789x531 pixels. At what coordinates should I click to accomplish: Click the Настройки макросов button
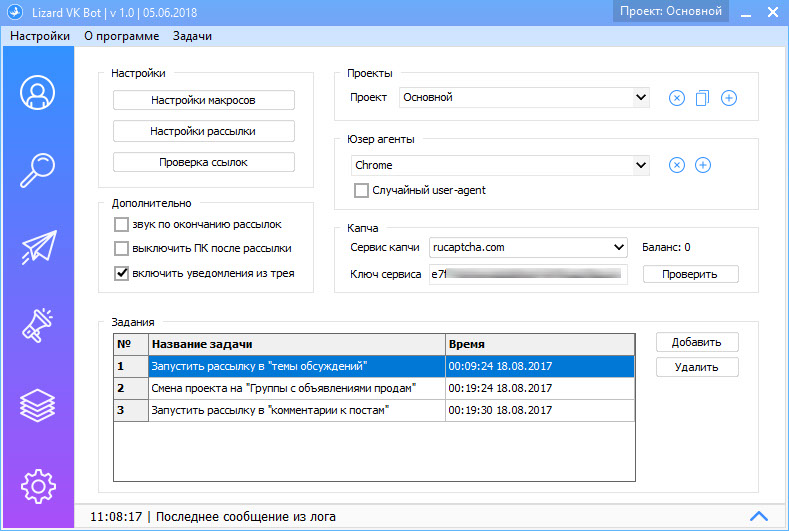point(203,100)
